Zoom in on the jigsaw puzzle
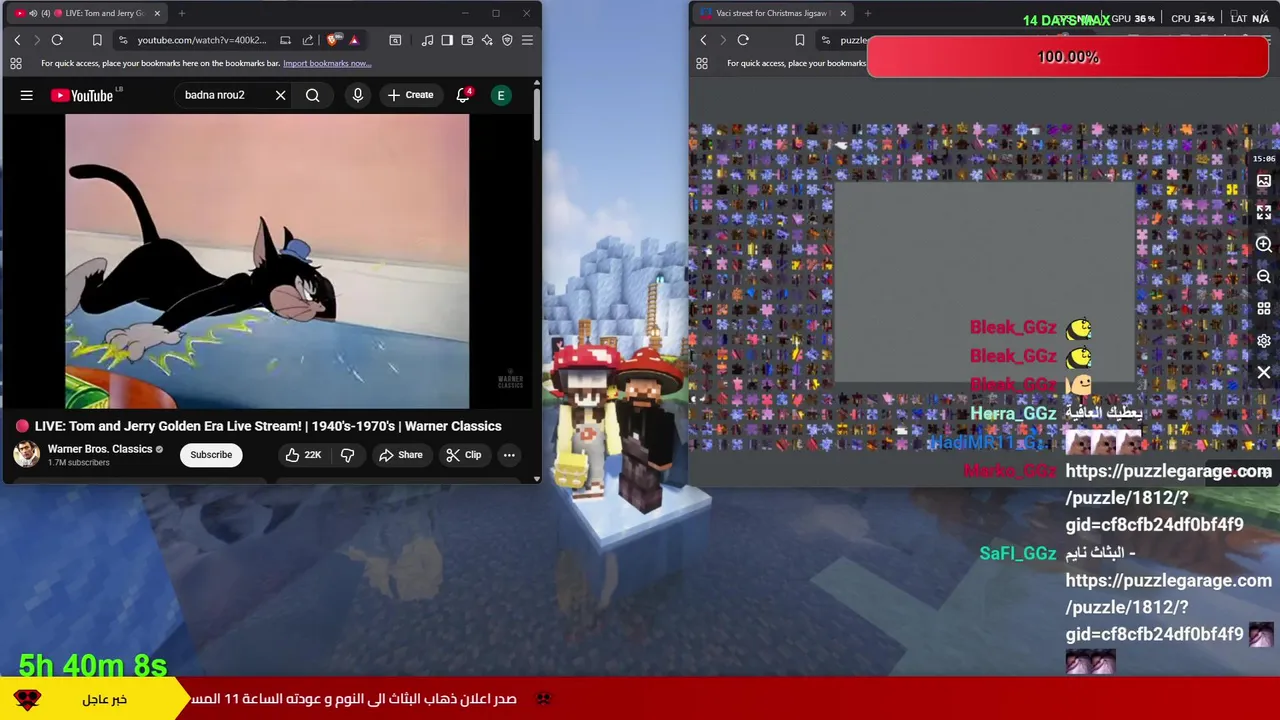 pos(1264,245)
